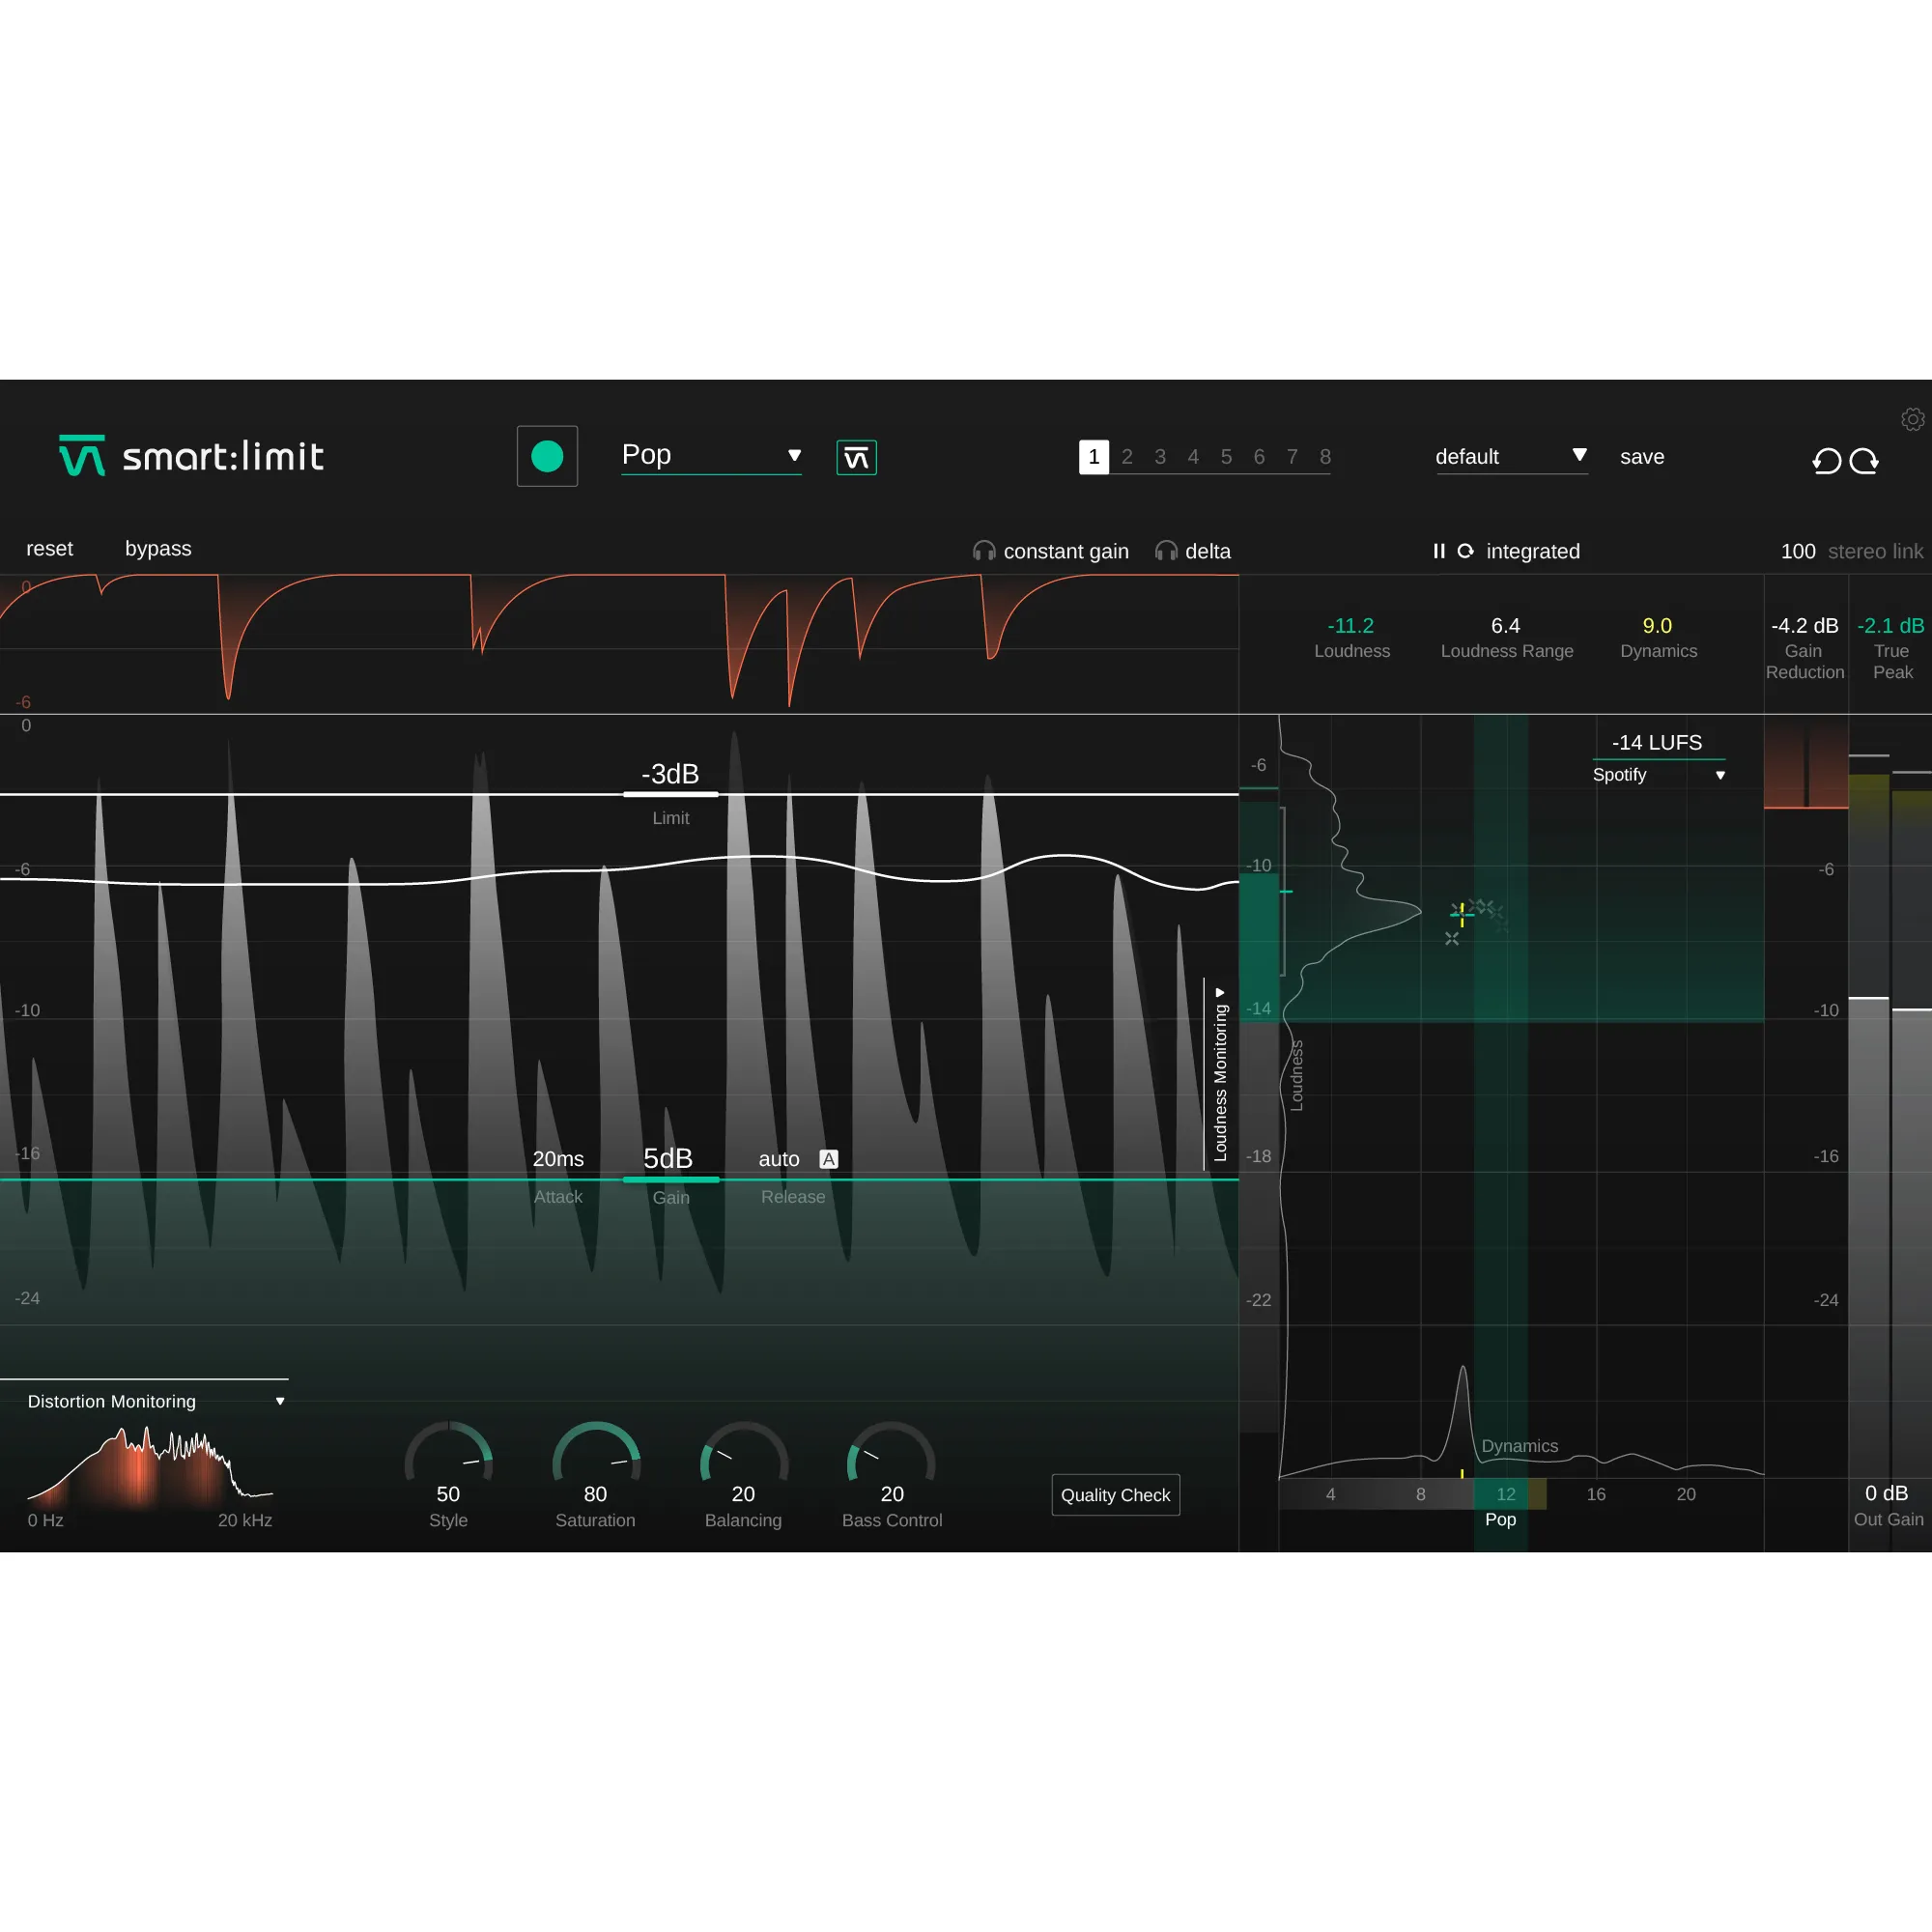This screenshot has width=1932, height=1932.
Task: Reset the loudness measurement with the circular arrow
Action: [x=1465, y=551]
